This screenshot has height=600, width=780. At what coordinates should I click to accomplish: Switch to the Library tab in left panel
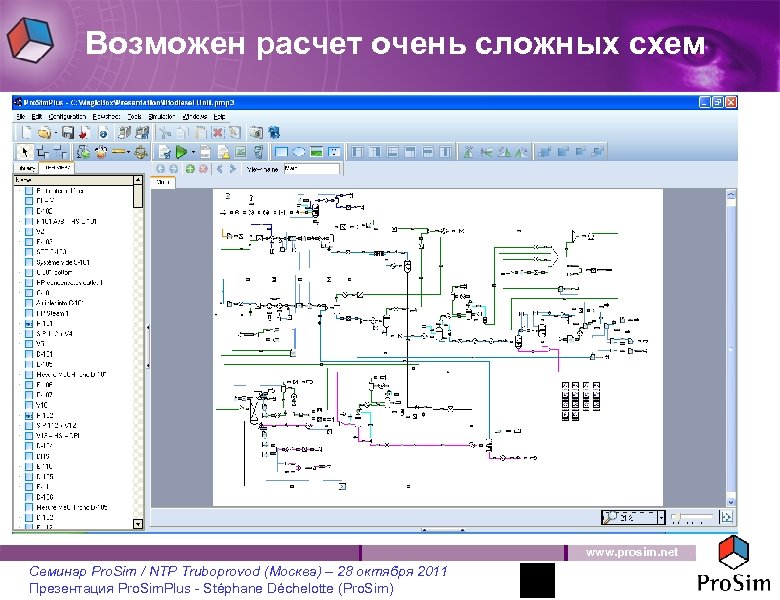coord(26,168)
